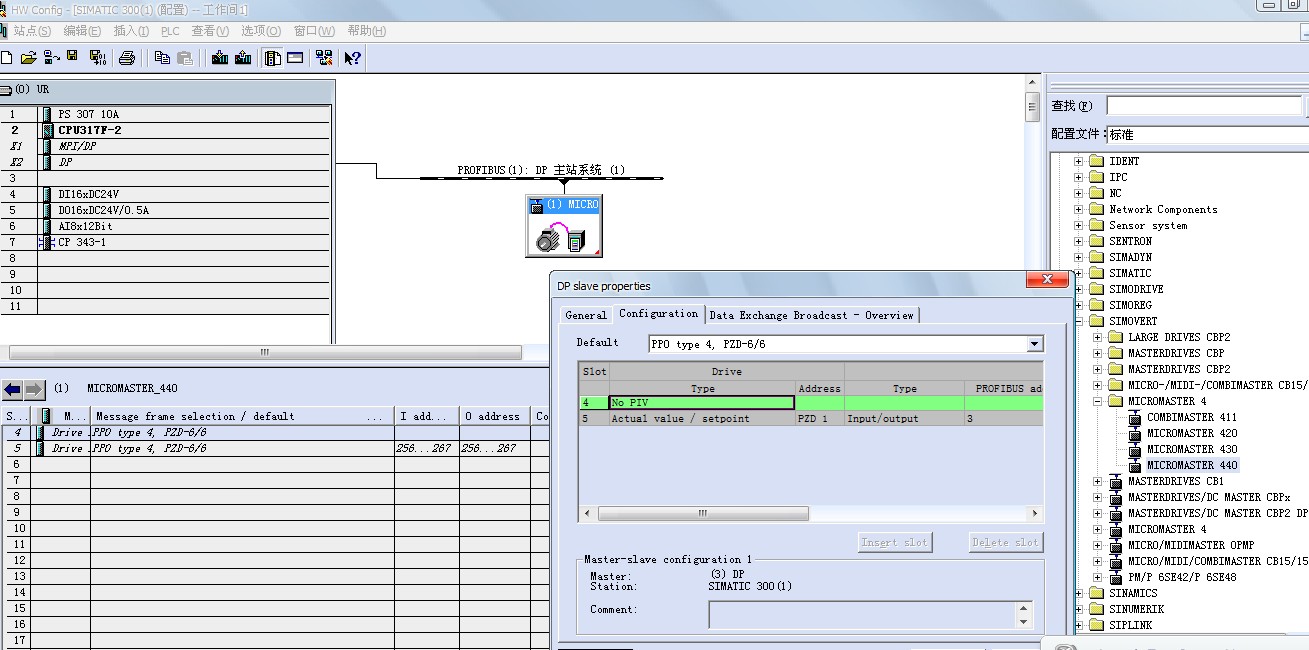This screenshot has height=650, width=1309.
Task: Open the 选项(O) menu
Action: [x=261, y=31]
